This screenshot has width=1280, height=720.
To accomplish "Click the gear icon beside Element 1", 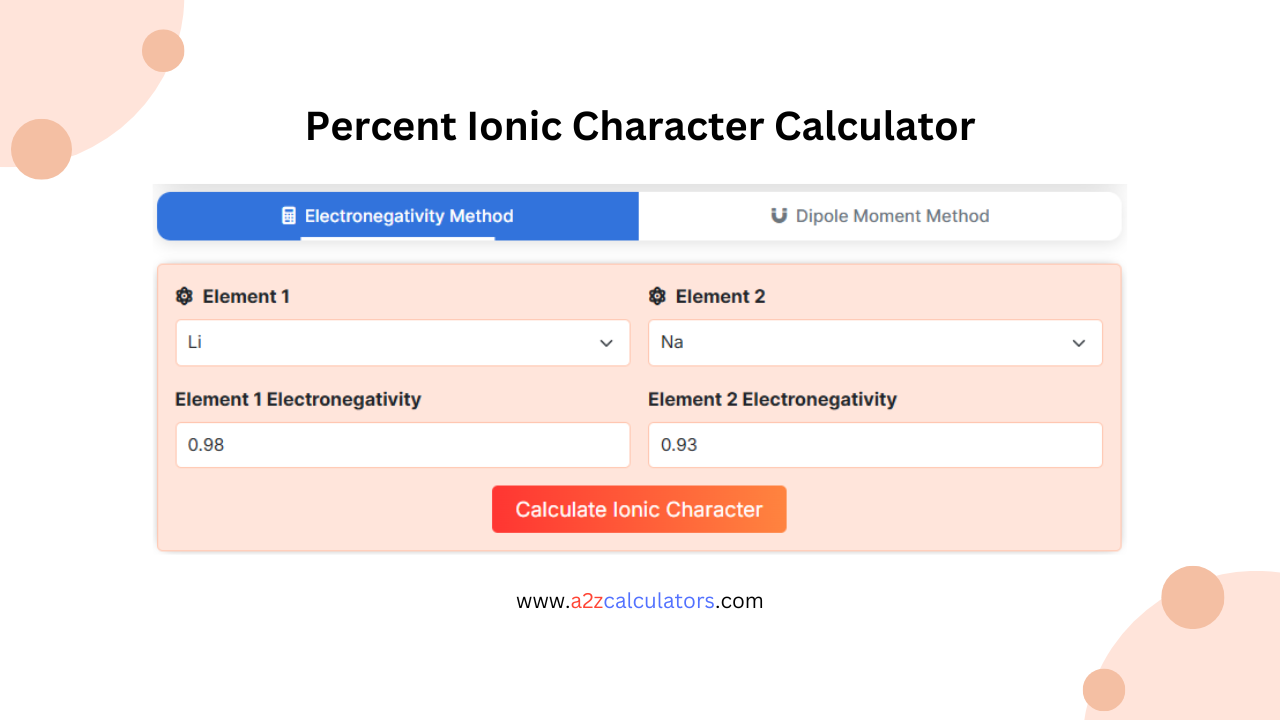I will pyautogui.click(x=184, y=296).
